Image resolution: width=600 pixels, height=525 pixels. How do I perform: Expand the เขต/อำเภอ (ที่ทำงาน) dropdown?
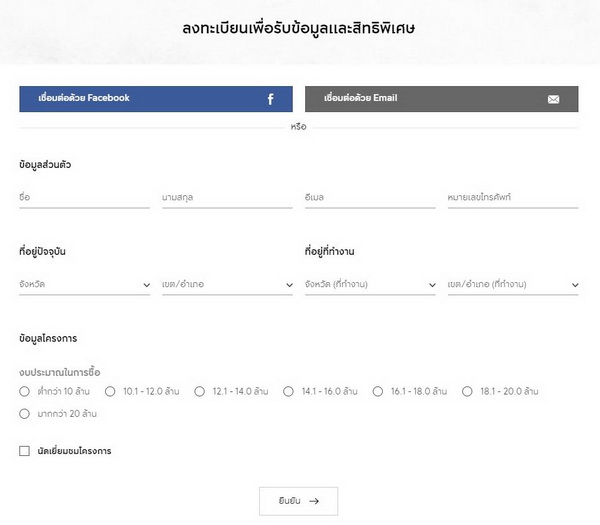(x=513, y=285)
